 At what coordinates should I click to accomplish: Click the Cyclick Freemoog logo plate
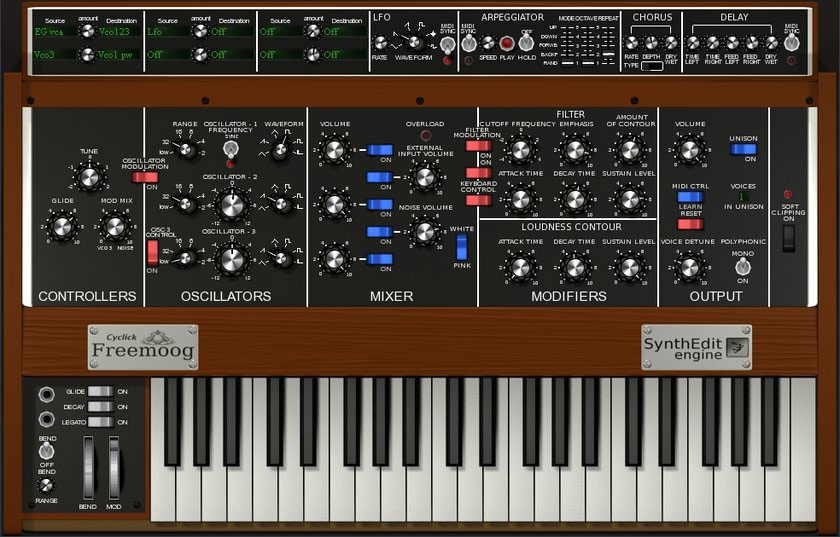pos(143,347)
